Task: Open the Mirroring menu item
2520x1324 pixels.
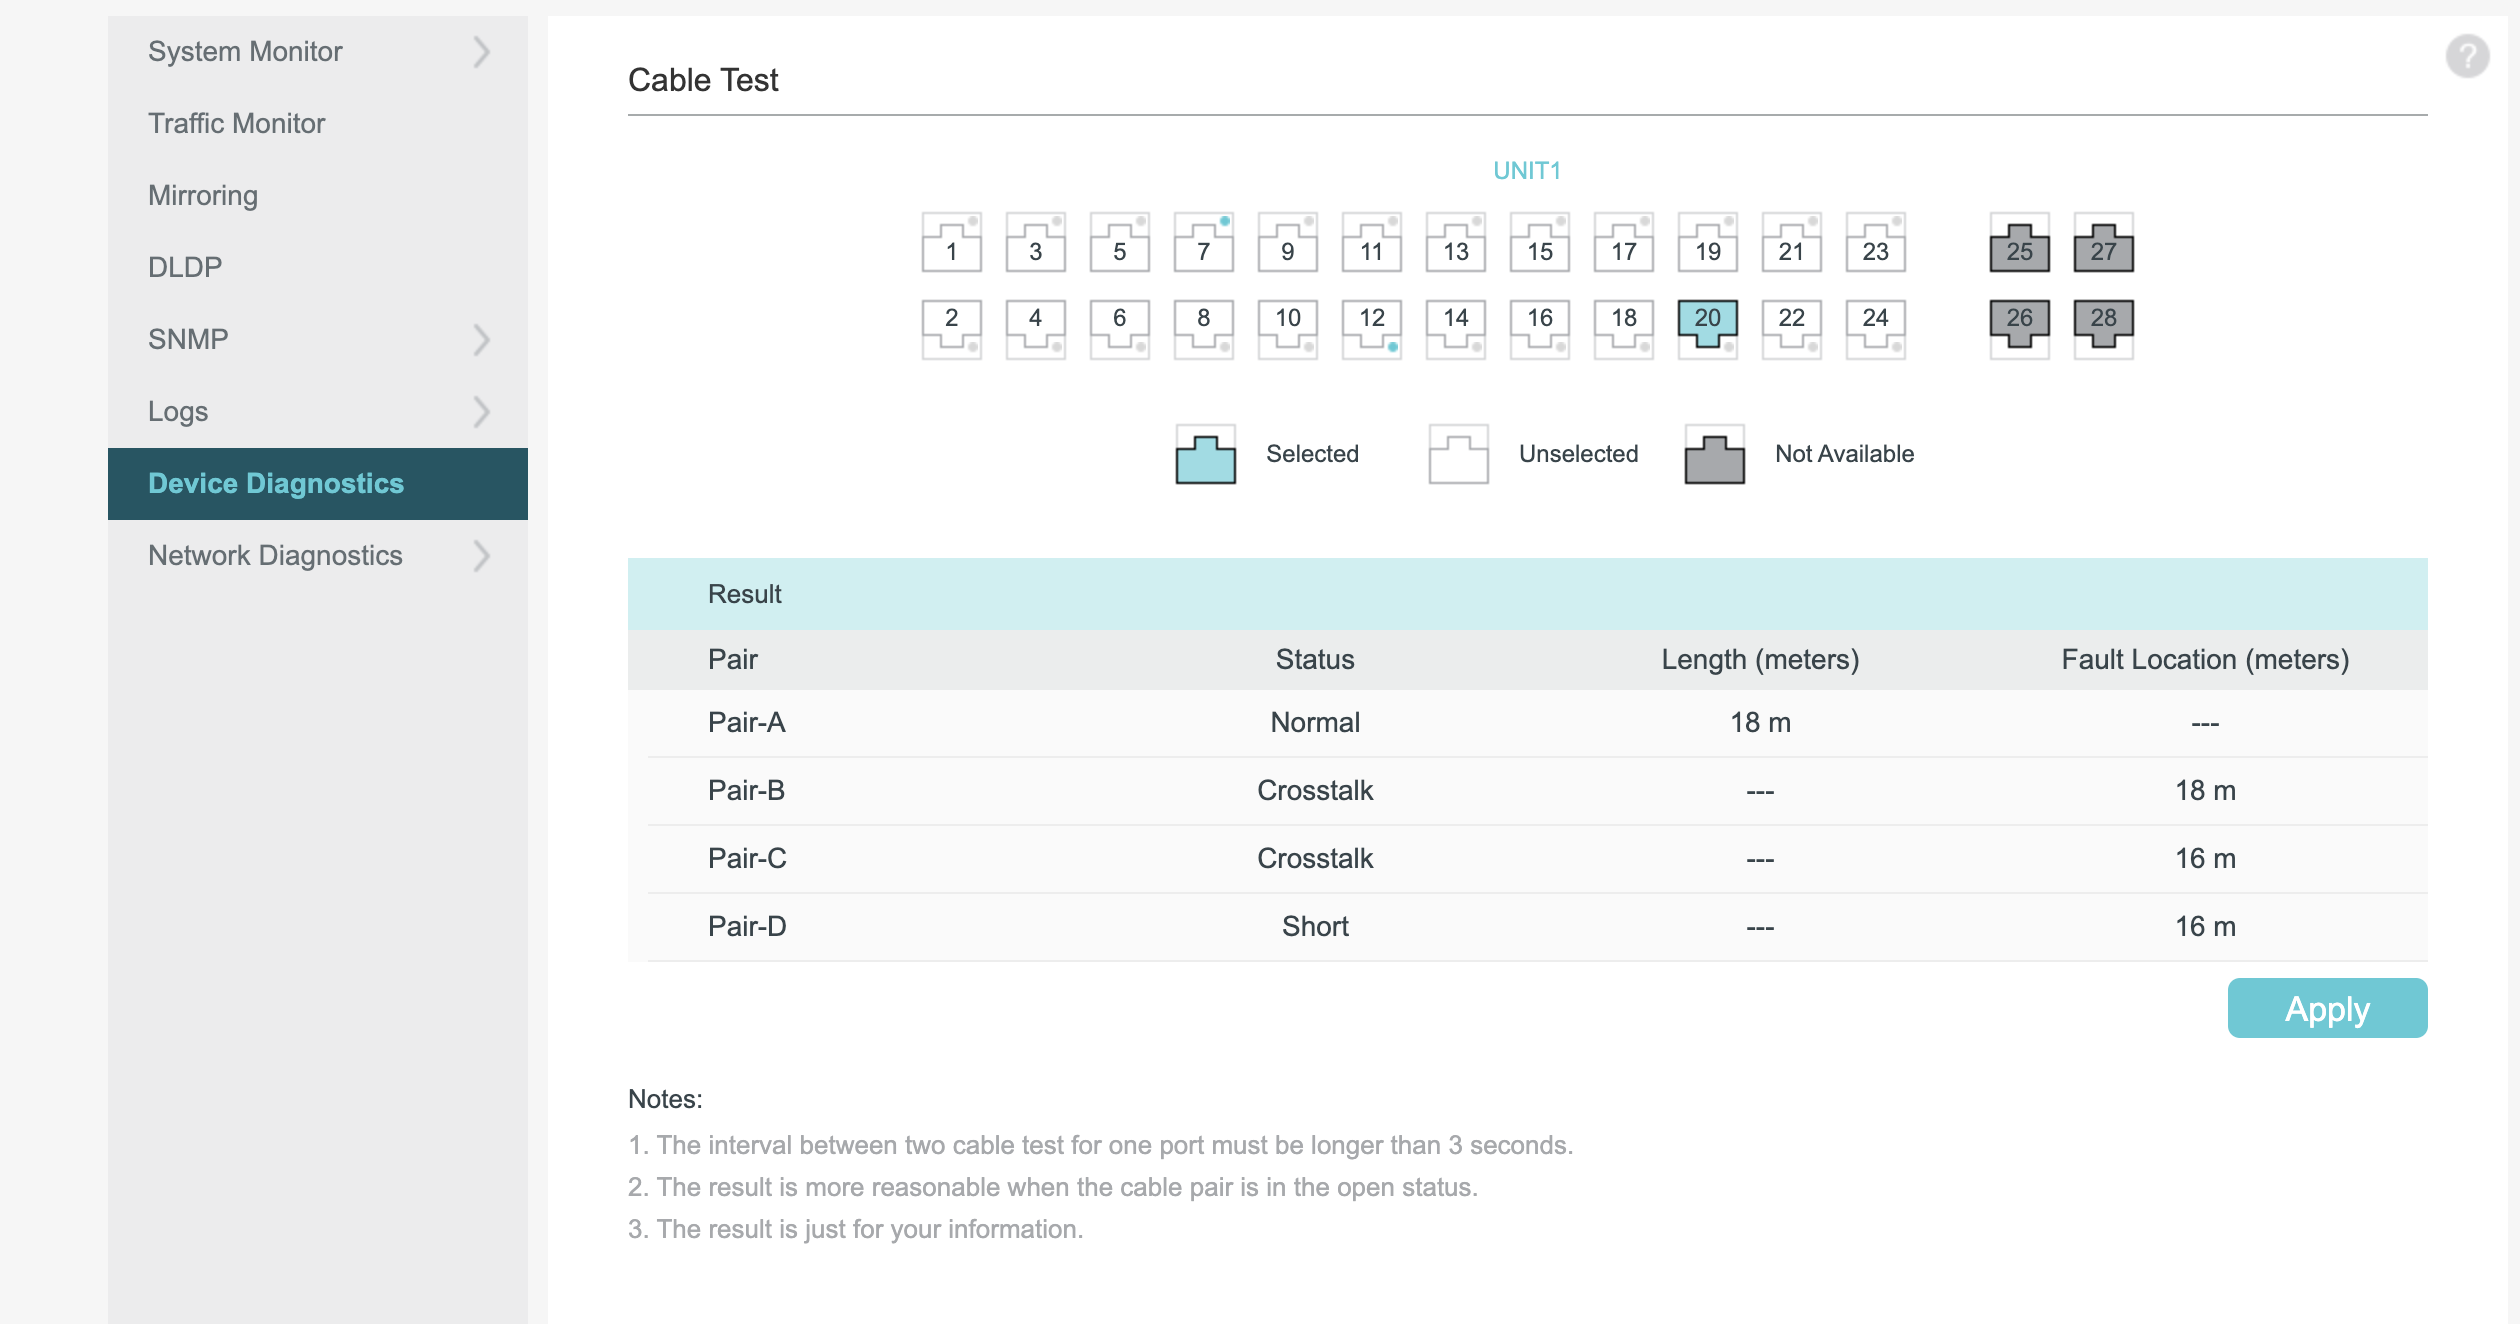Action: (x=203, y=196)
